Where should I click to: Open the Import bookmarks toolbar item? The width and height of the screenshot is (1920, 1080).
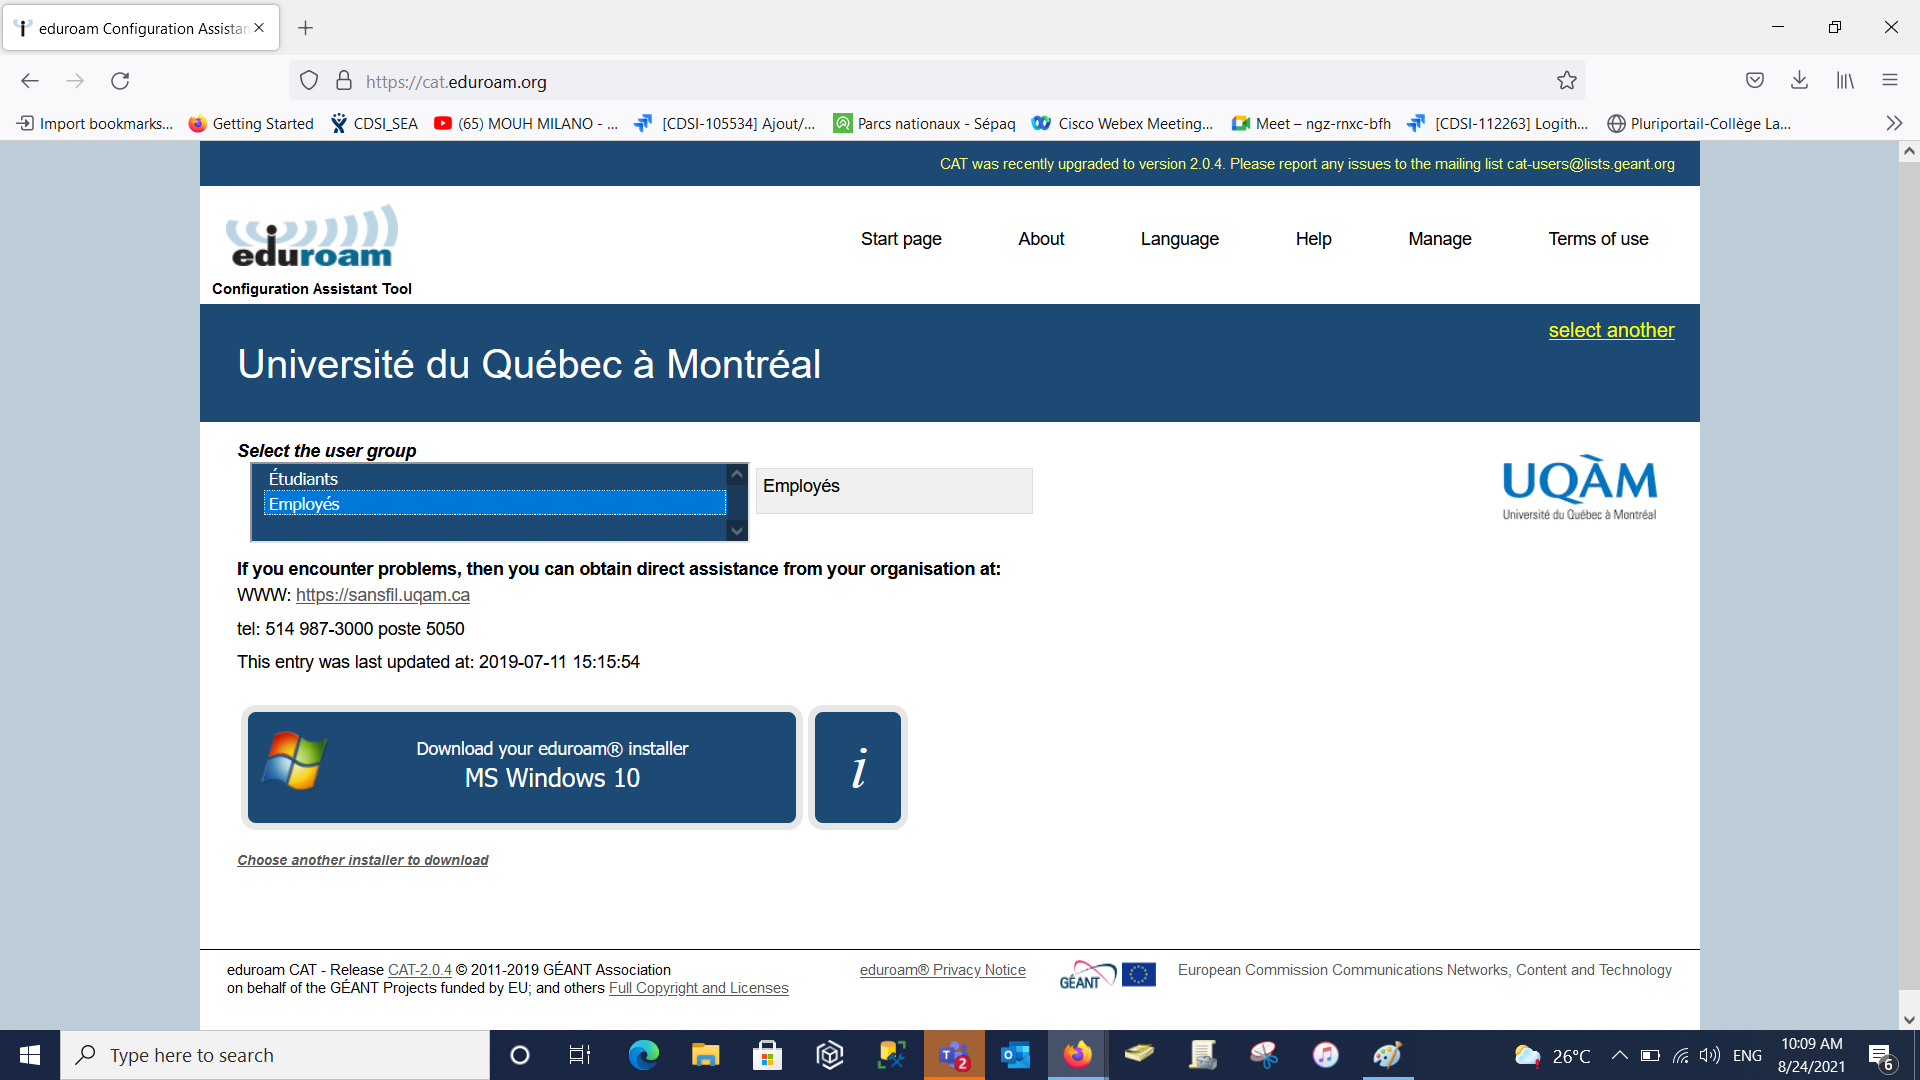(x=95, y=123)
